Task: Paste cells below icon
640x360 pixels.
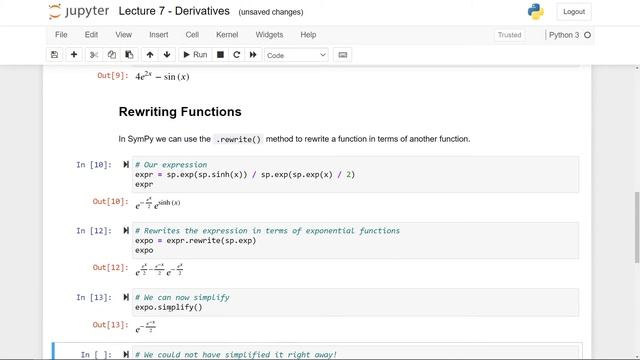Action: tap(129, 55)
